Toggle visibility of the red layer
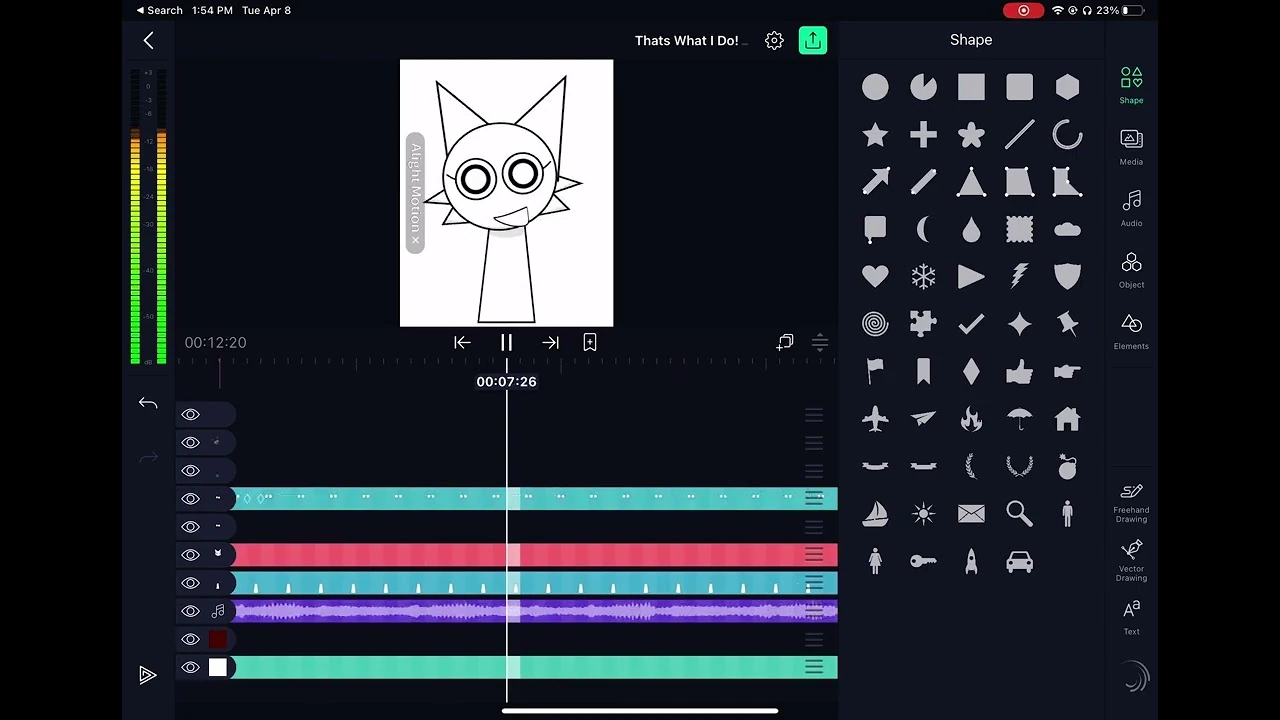 [190, 555]
